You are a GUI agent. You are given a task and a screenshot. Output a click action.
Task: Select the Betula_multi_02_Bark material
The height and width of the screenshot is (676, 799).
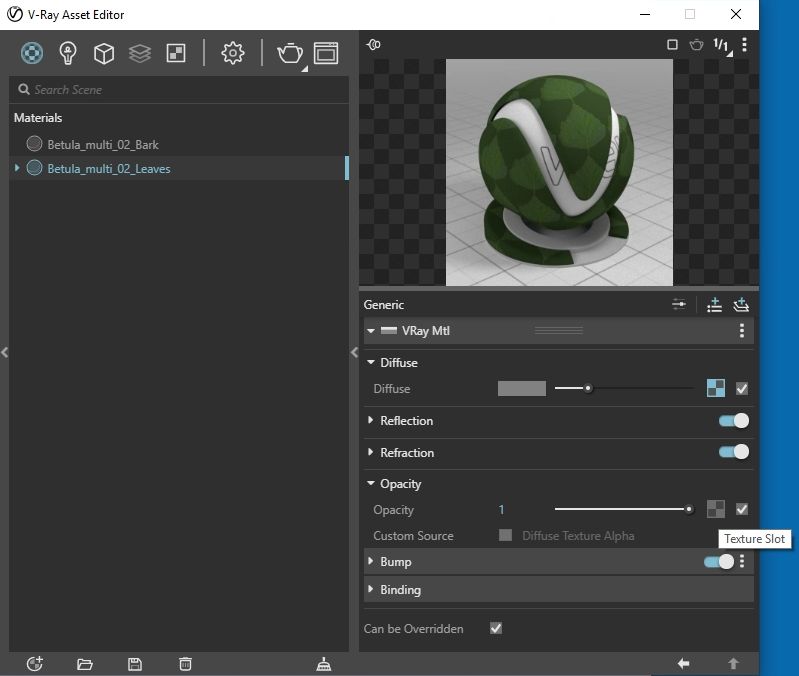click(103, 144)
